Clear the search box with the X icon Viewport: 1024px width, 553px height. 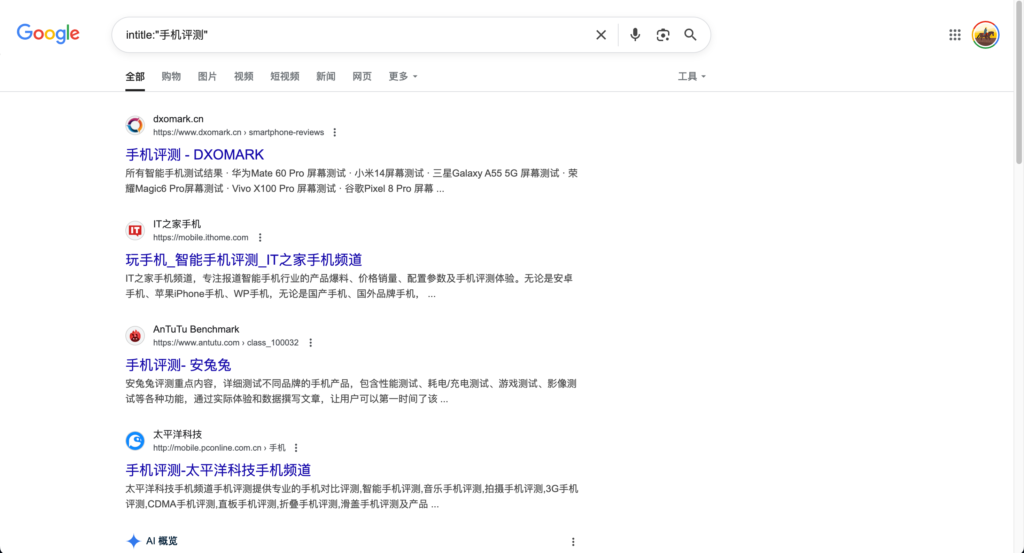(601, 35)
